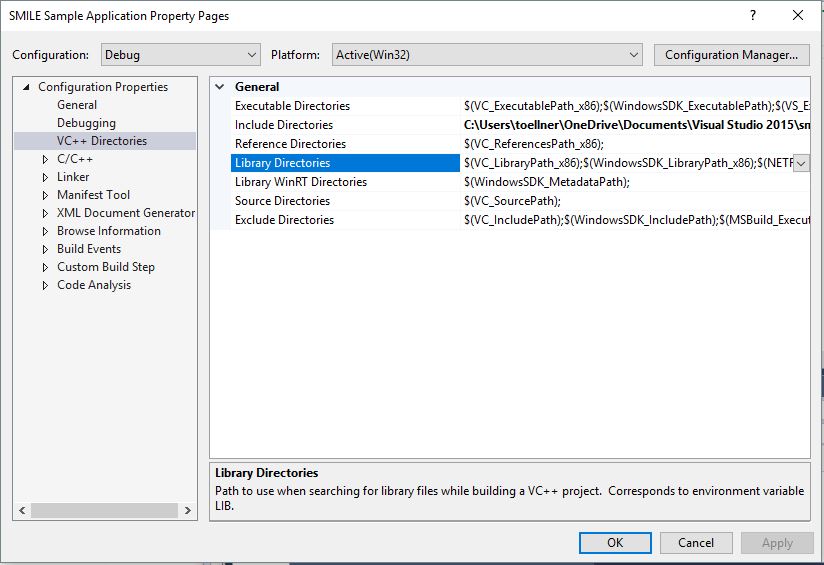824x565 pixels.
Task: Open the Configuration Manager dialog
Action: point(731,55)
